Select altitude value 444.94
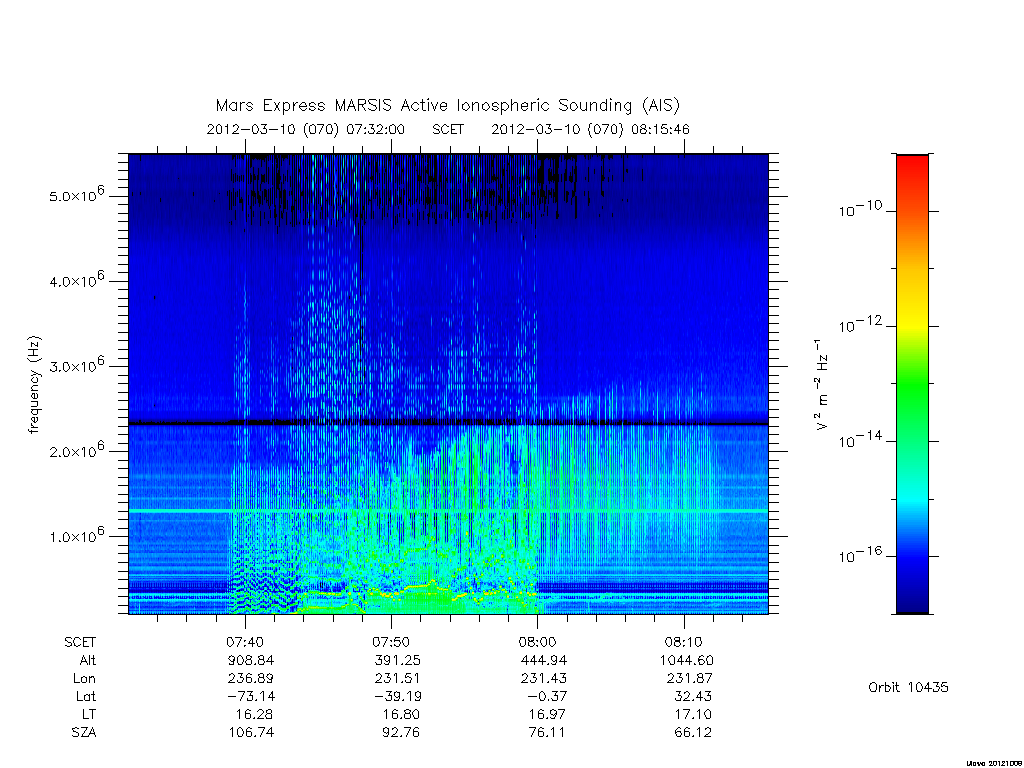Viewport: 1024px width, 768px height. tap(543, 660)
